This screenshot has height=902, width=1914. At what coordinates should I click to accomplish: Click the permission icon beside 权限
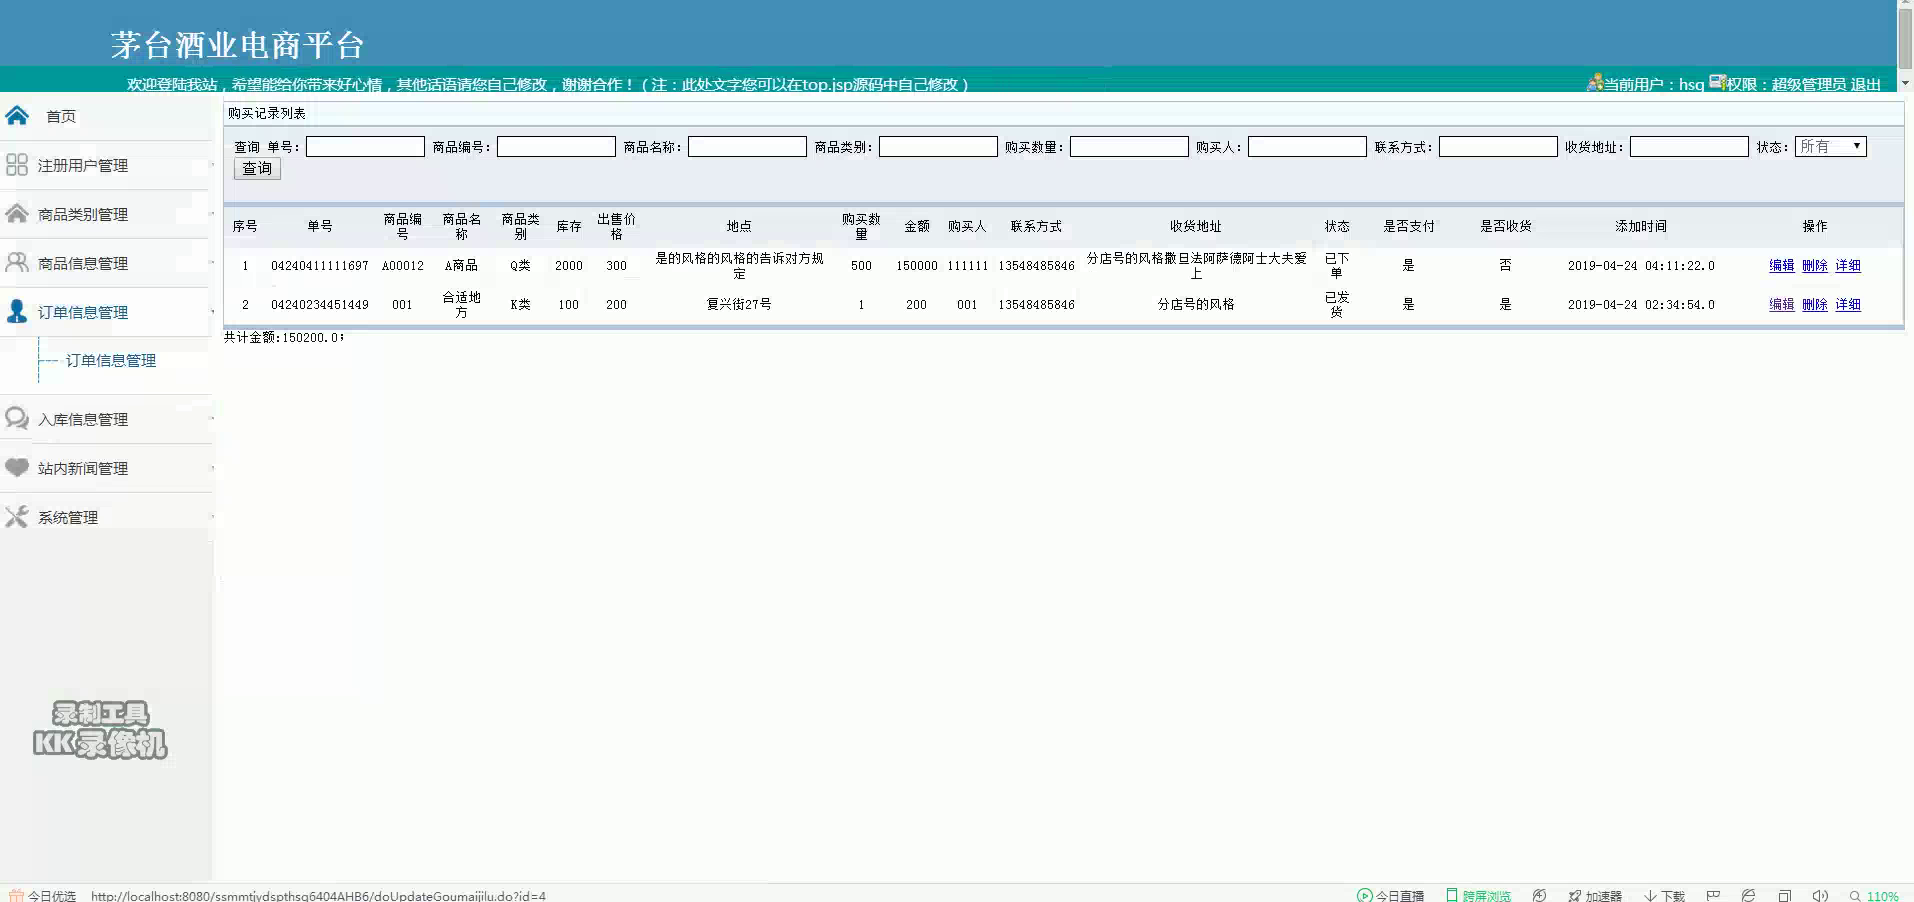(1717, 82)
